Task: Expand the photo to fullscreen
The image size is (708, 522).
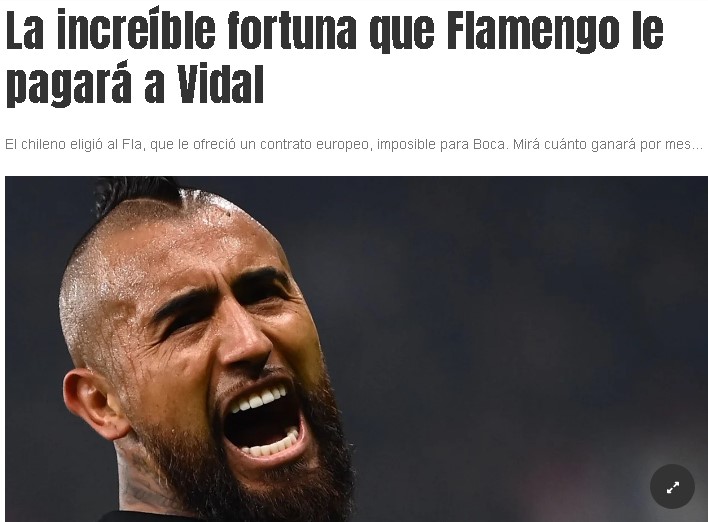Action: tap(672, 486)
